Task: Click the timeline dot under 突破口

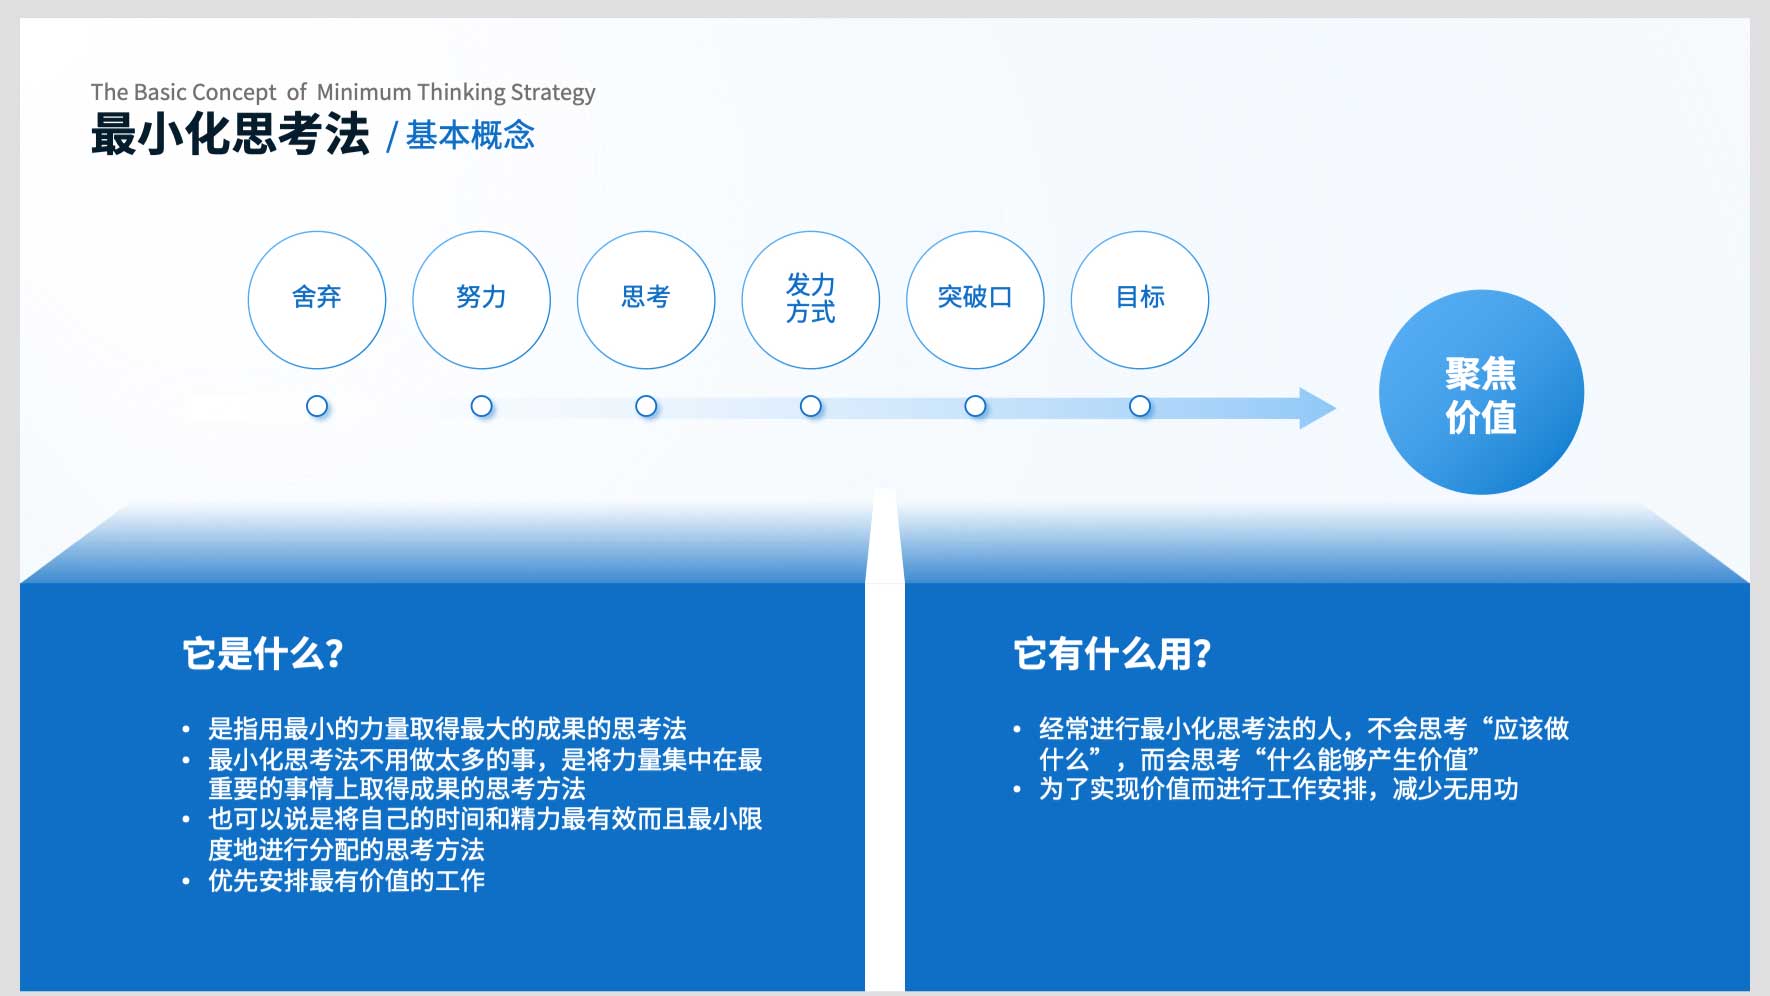Action: point(975,406)
